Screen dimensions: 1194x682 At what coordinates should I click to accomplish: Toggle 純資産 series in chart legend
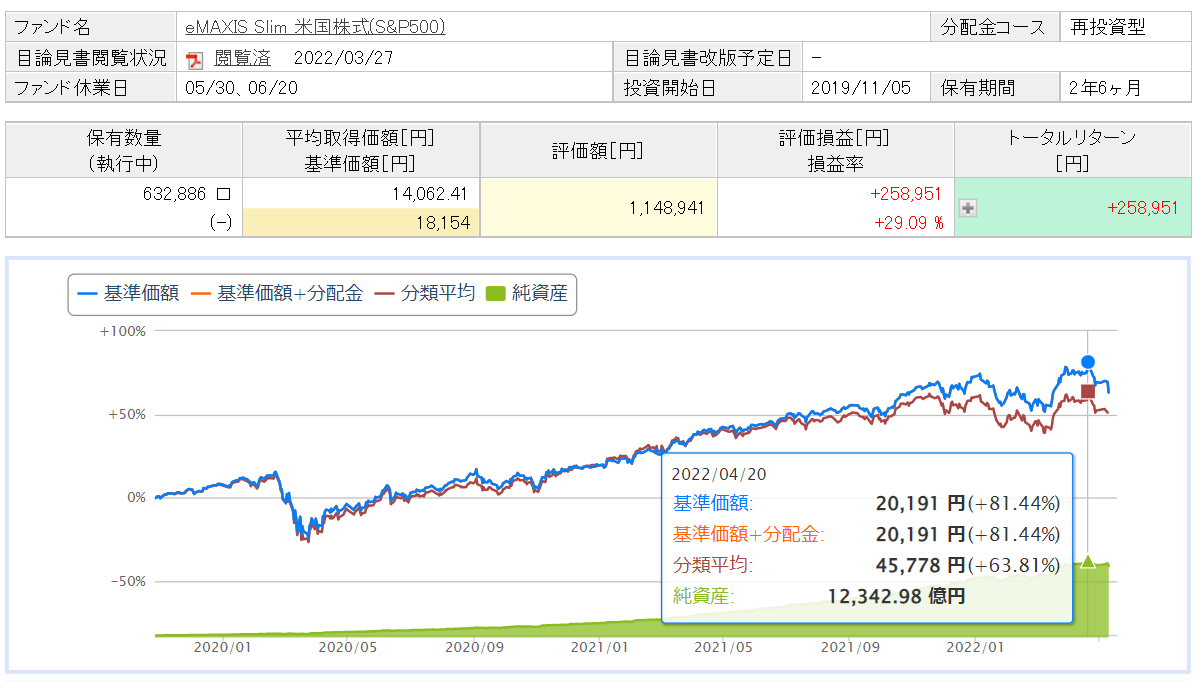[527, 293]
